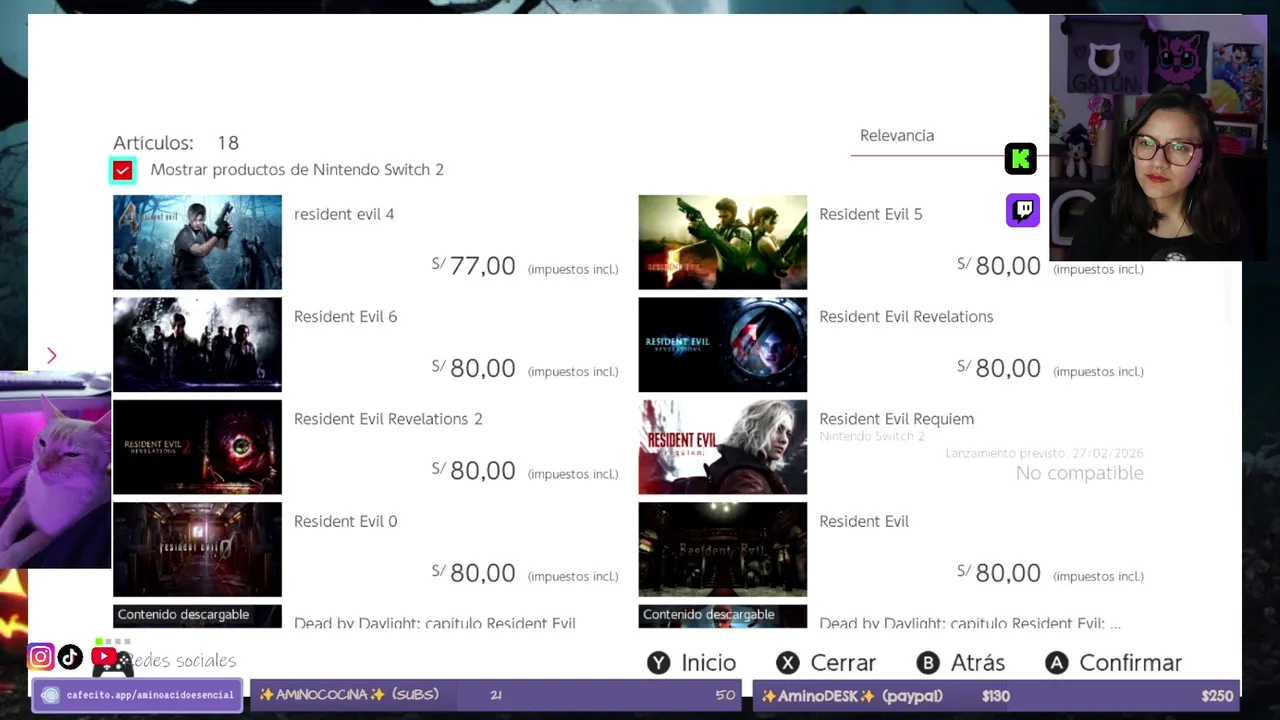Click the Instagram icon
Image resolution: width=1280 pixels, height=720 pixels.
tap(41, 657)
